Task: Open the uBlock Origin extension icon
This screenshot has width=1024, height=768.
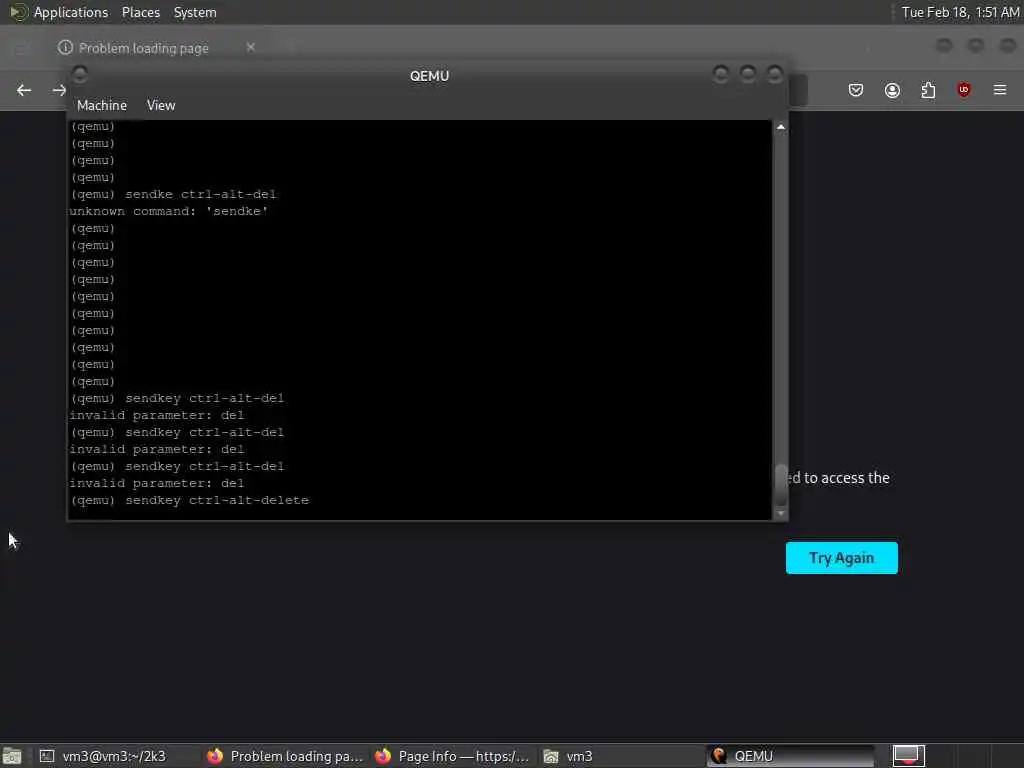Action: (964, 90)
